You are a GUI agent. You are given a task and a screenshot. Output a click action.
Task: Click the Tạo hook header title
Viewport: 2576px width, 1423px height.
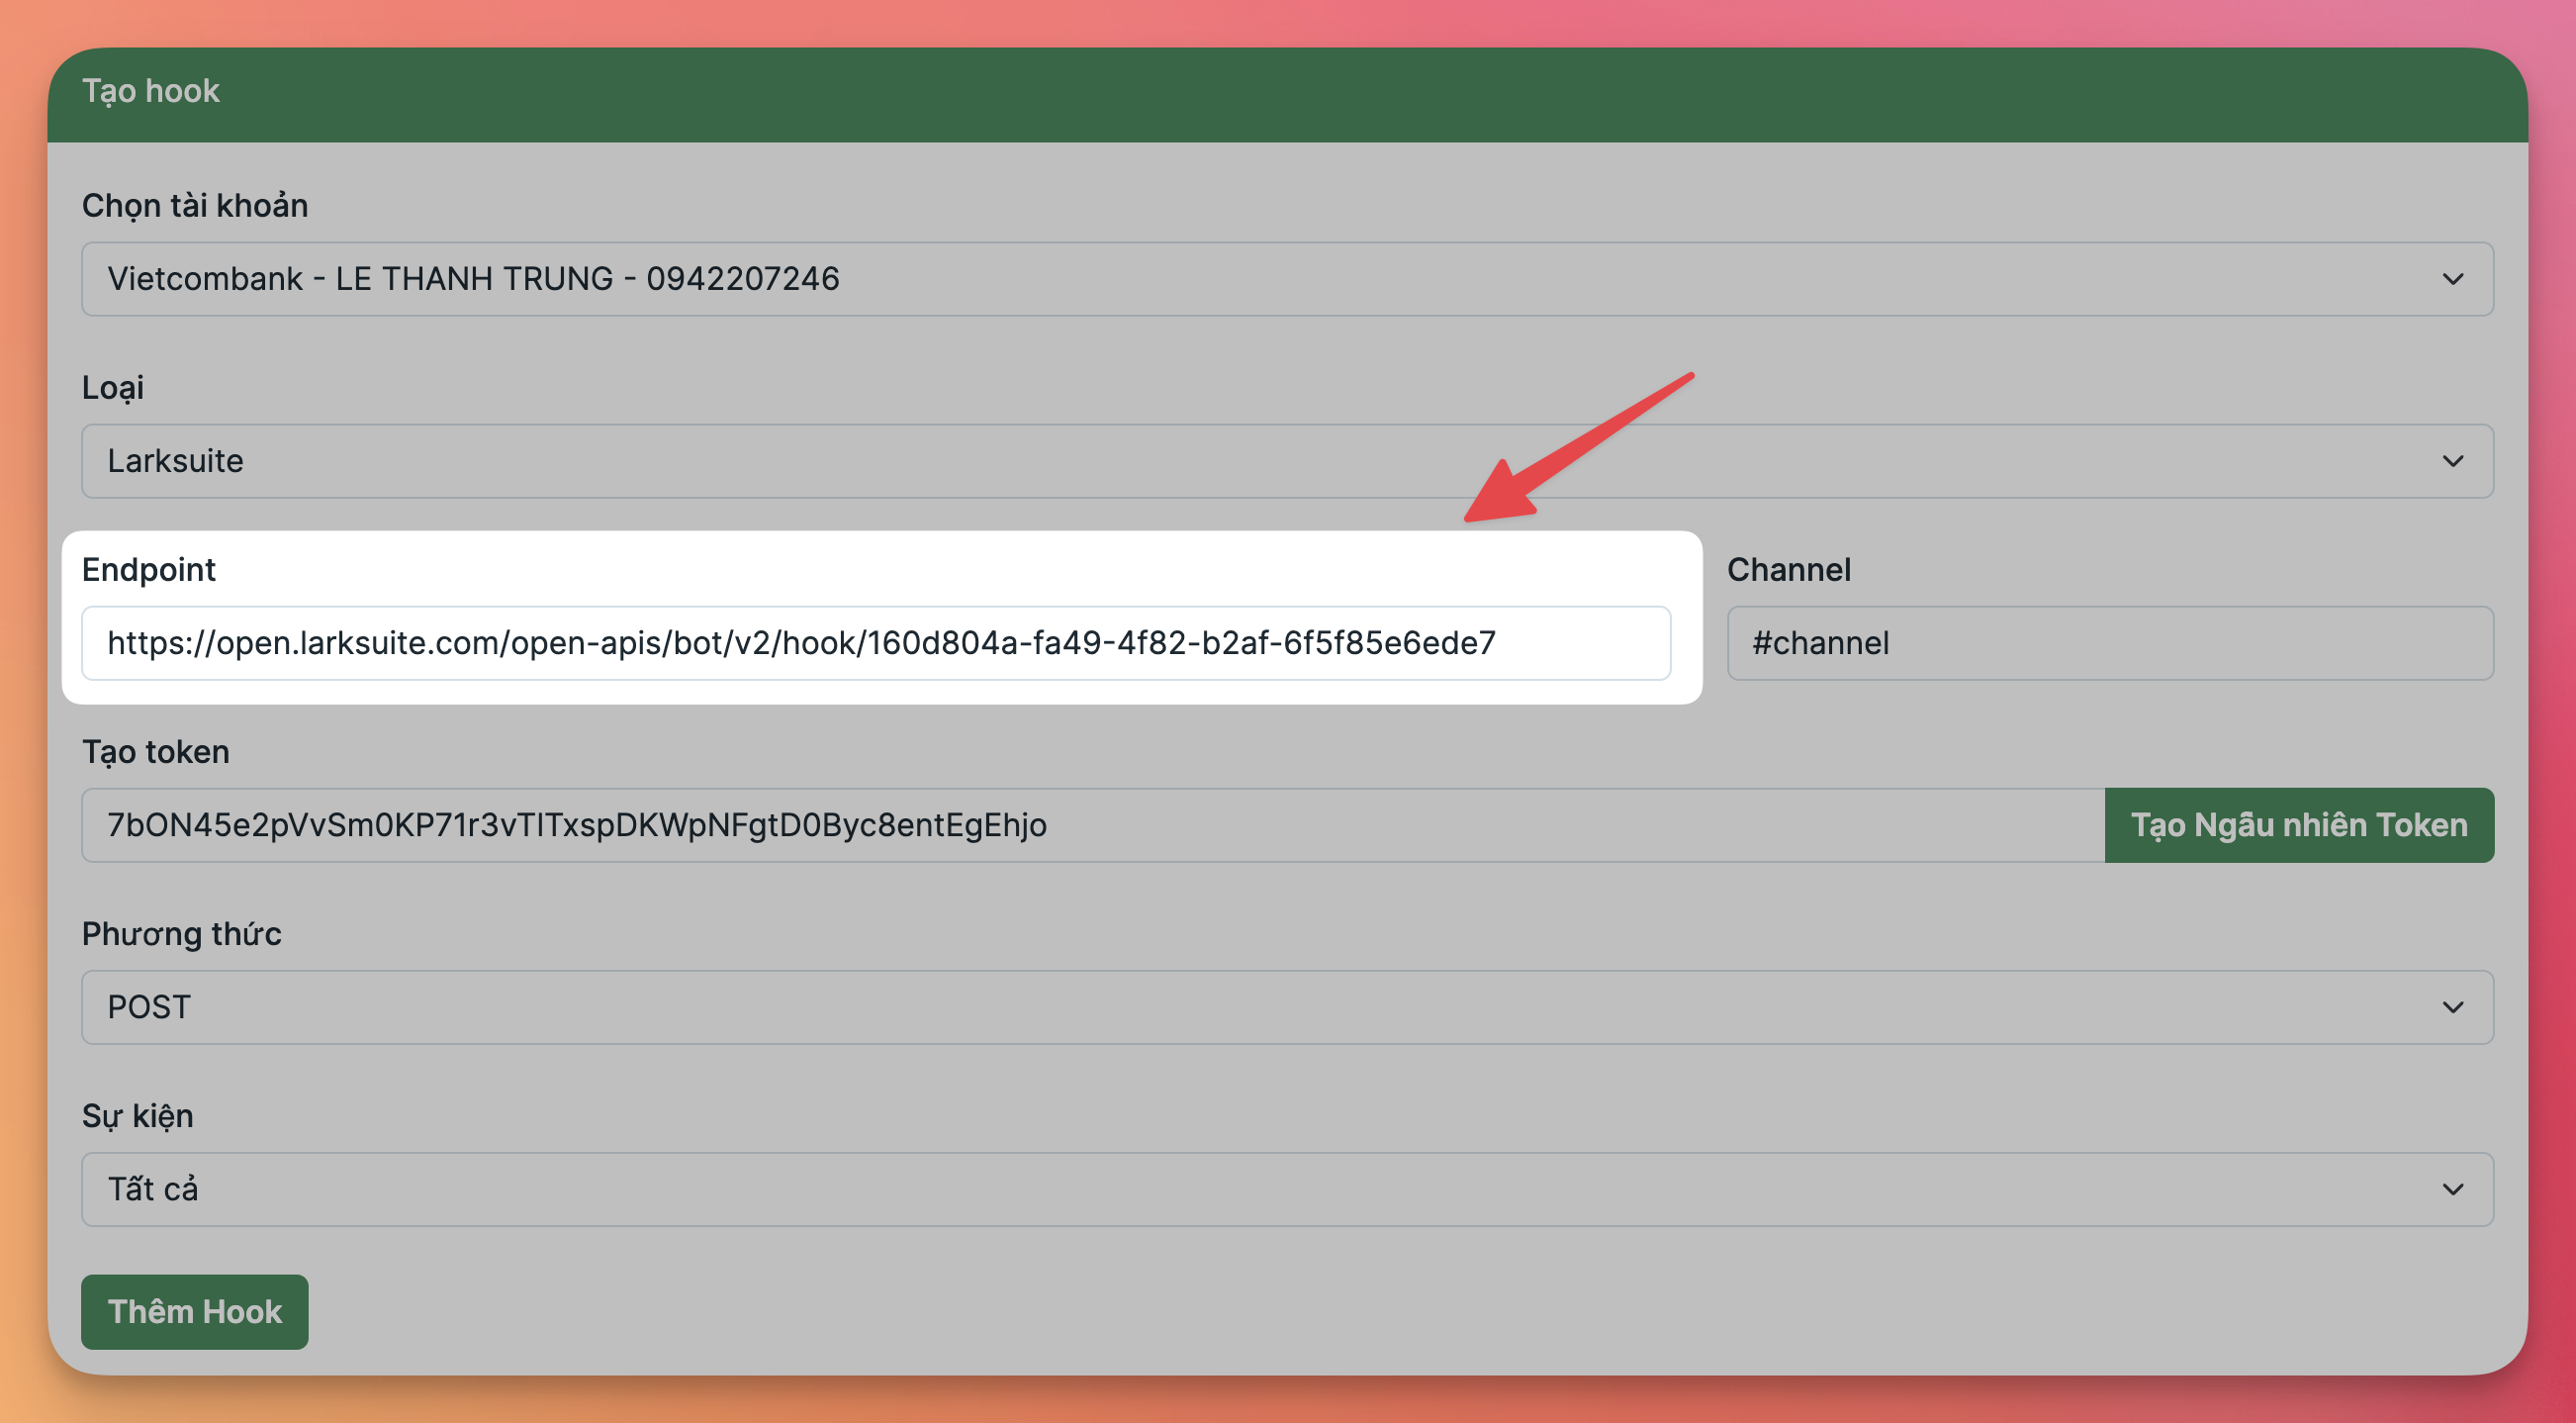point(151,91)
